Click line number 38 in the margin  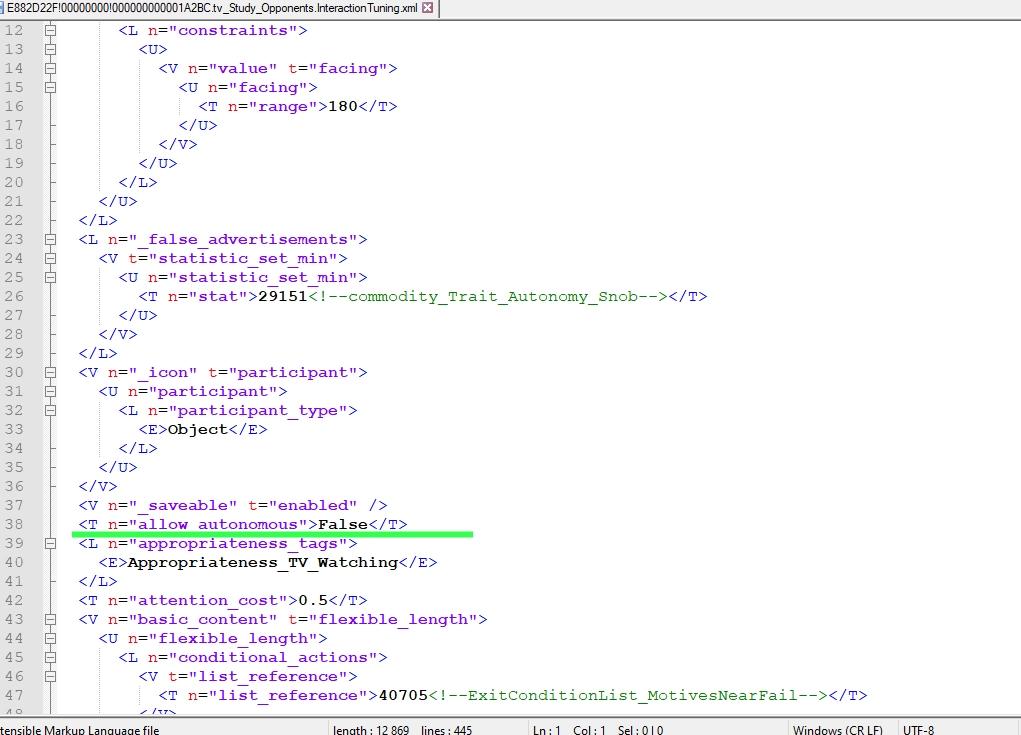13,524
